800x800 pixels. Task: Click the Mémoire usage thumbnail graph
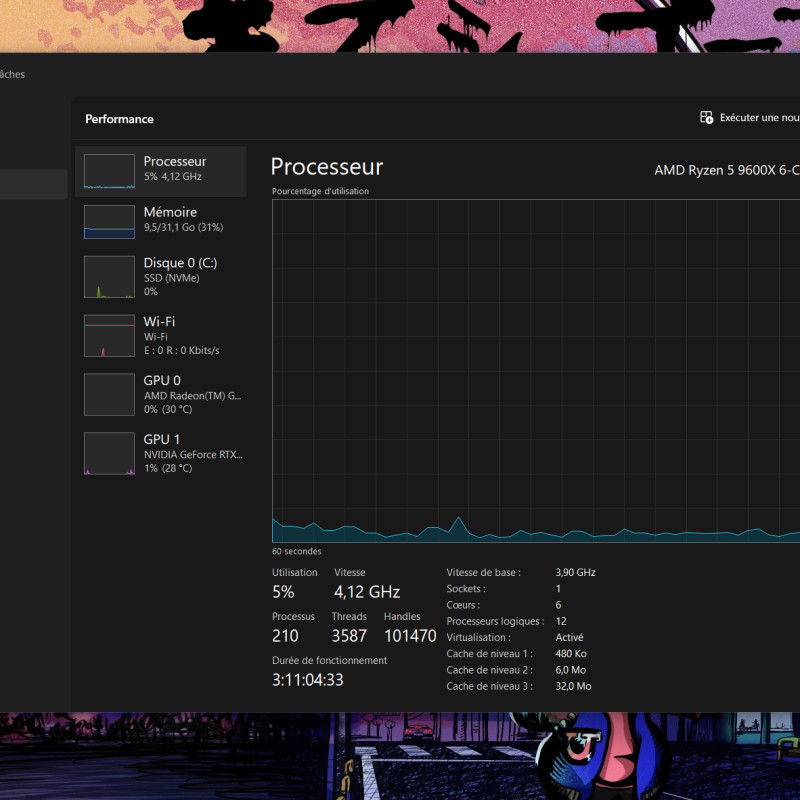tap(109, 221)
